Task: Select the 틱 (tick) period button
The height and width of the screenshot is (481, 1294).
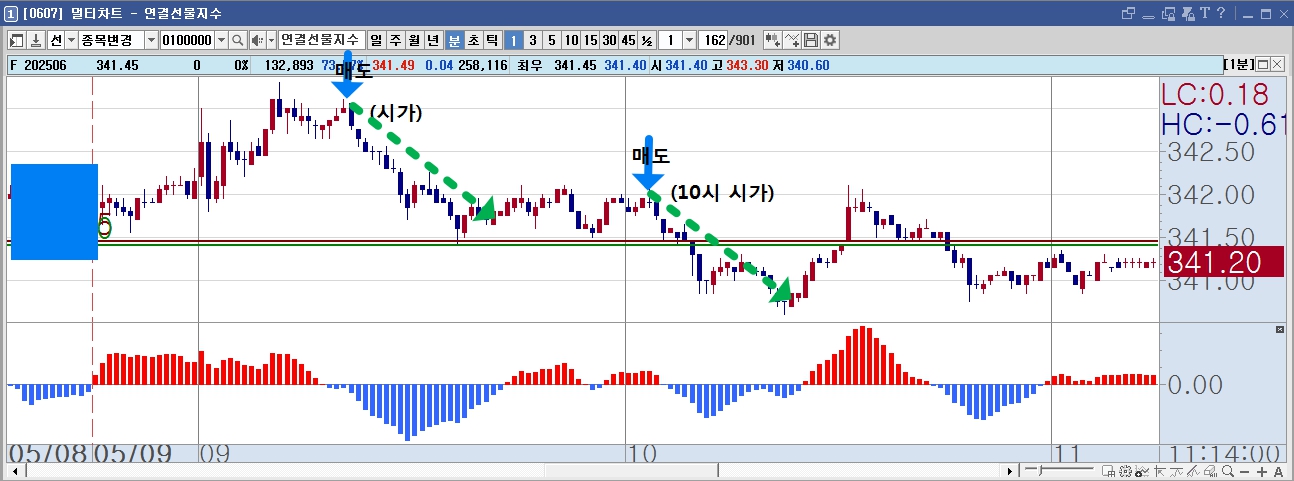Action: [492, 40]
